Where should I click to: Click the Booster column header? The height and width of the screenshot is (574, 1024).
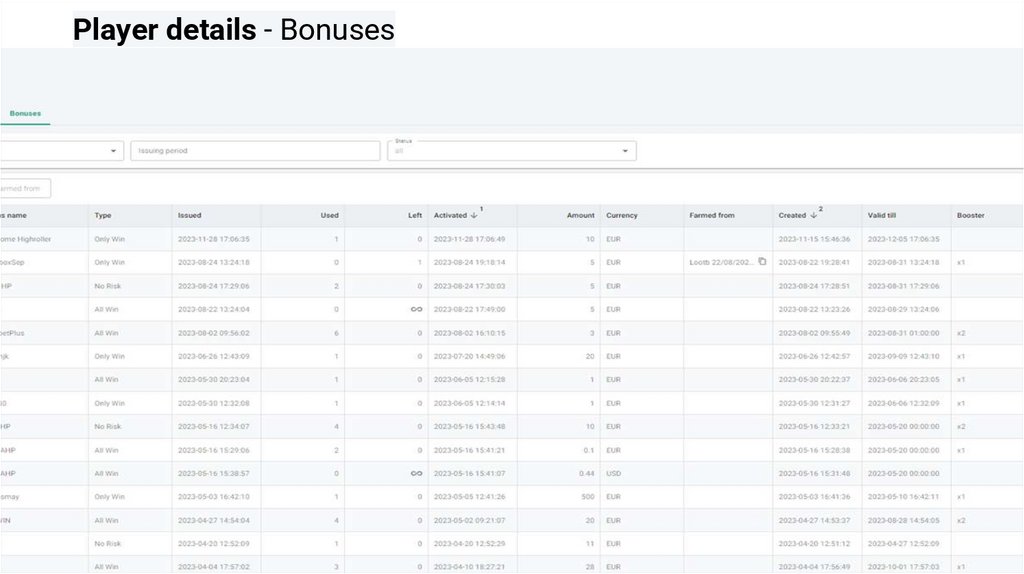click(x=970, y=215)
